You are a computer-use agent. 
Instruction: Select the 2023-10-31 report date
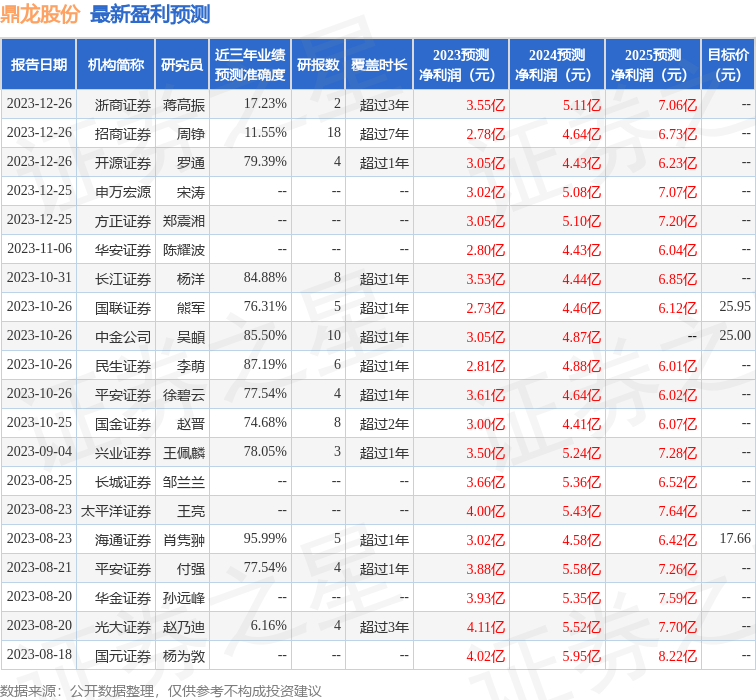(40, 277)
